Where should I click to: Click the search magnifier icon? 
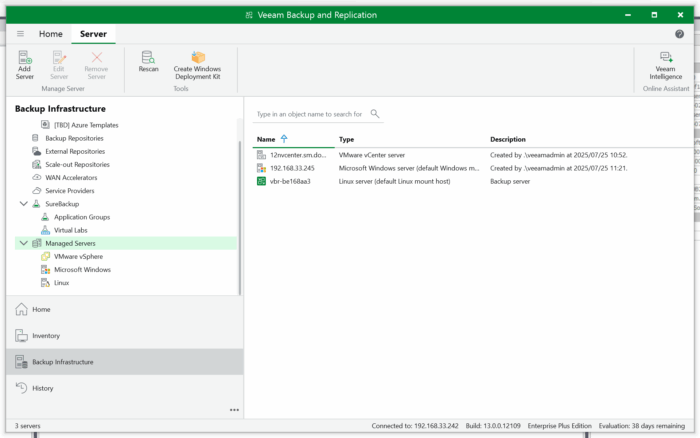point(375,114)
